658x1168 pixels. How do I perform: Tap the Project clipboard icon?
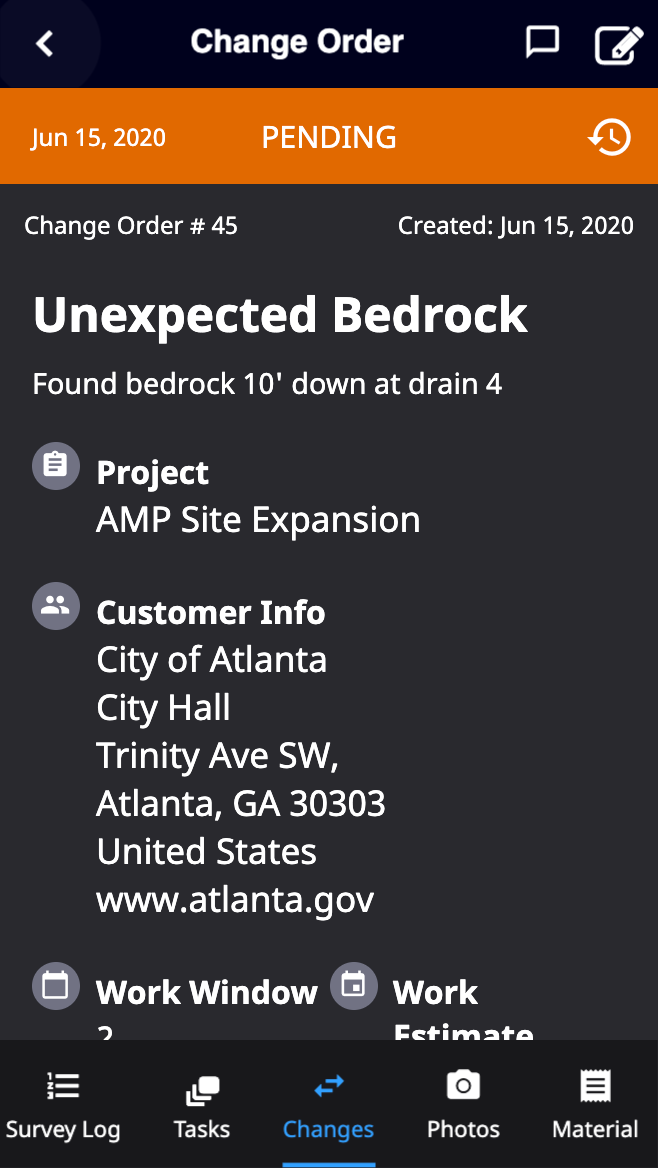56,466
